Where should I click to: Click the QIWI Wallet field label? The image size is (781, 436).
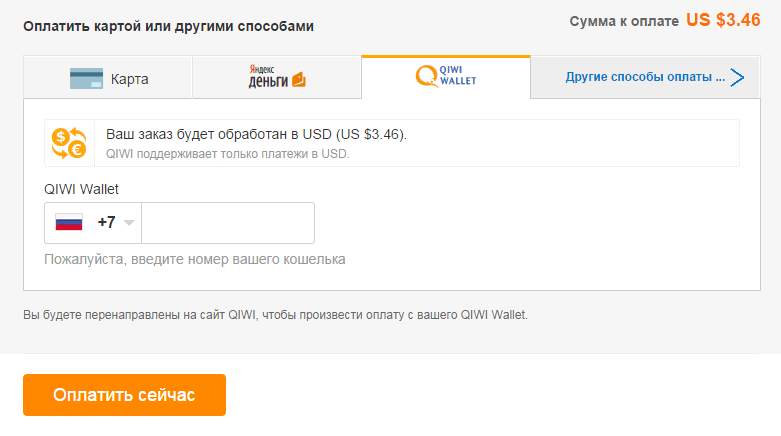pyautogui.click(x=81, y=189)
